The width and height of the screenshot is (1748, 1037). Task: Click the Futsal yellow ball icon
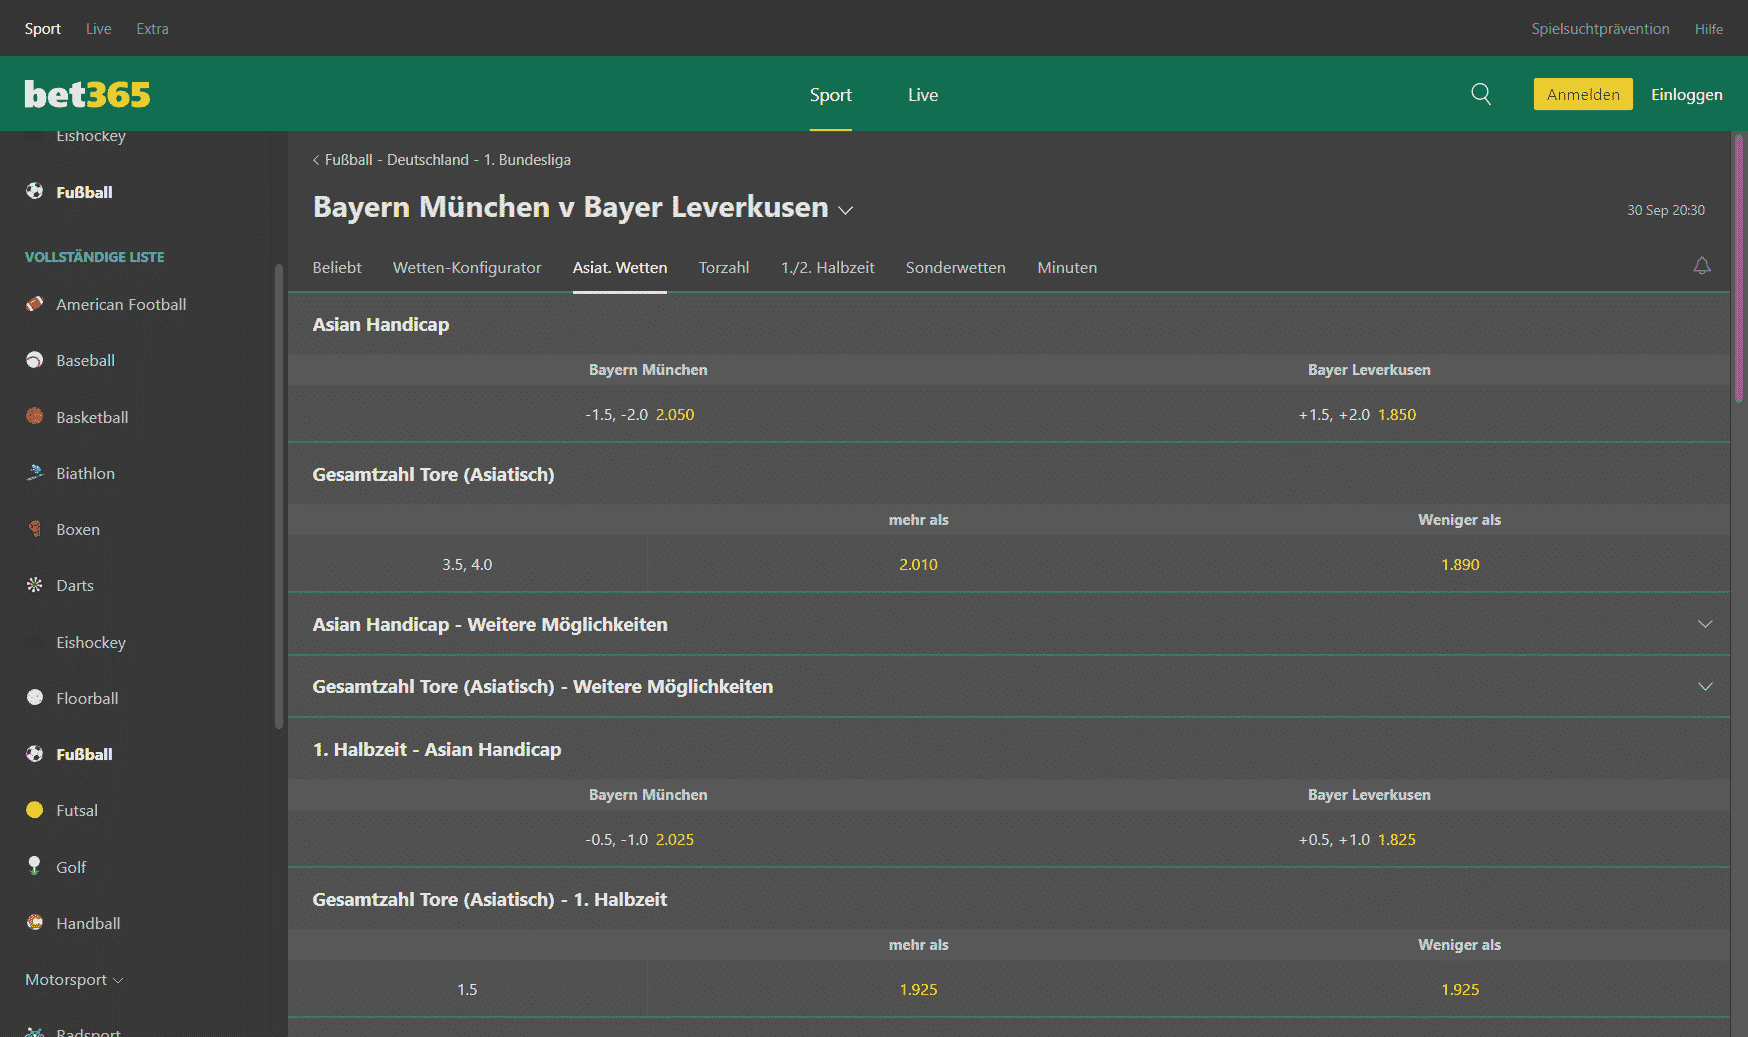pyautogui.click(x=35, y=810)
